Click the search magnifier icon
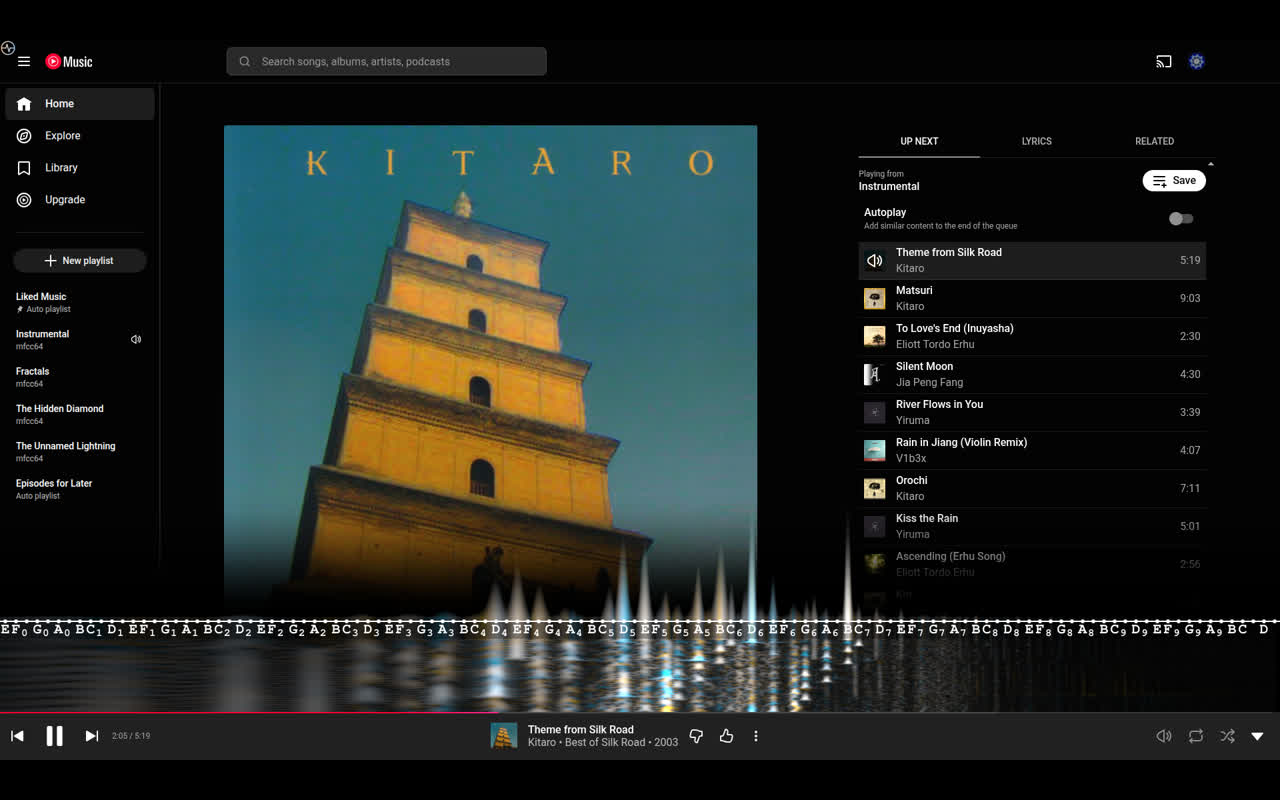The height and width of the screenshot is (800, 1280). click(x=244, y=61)
